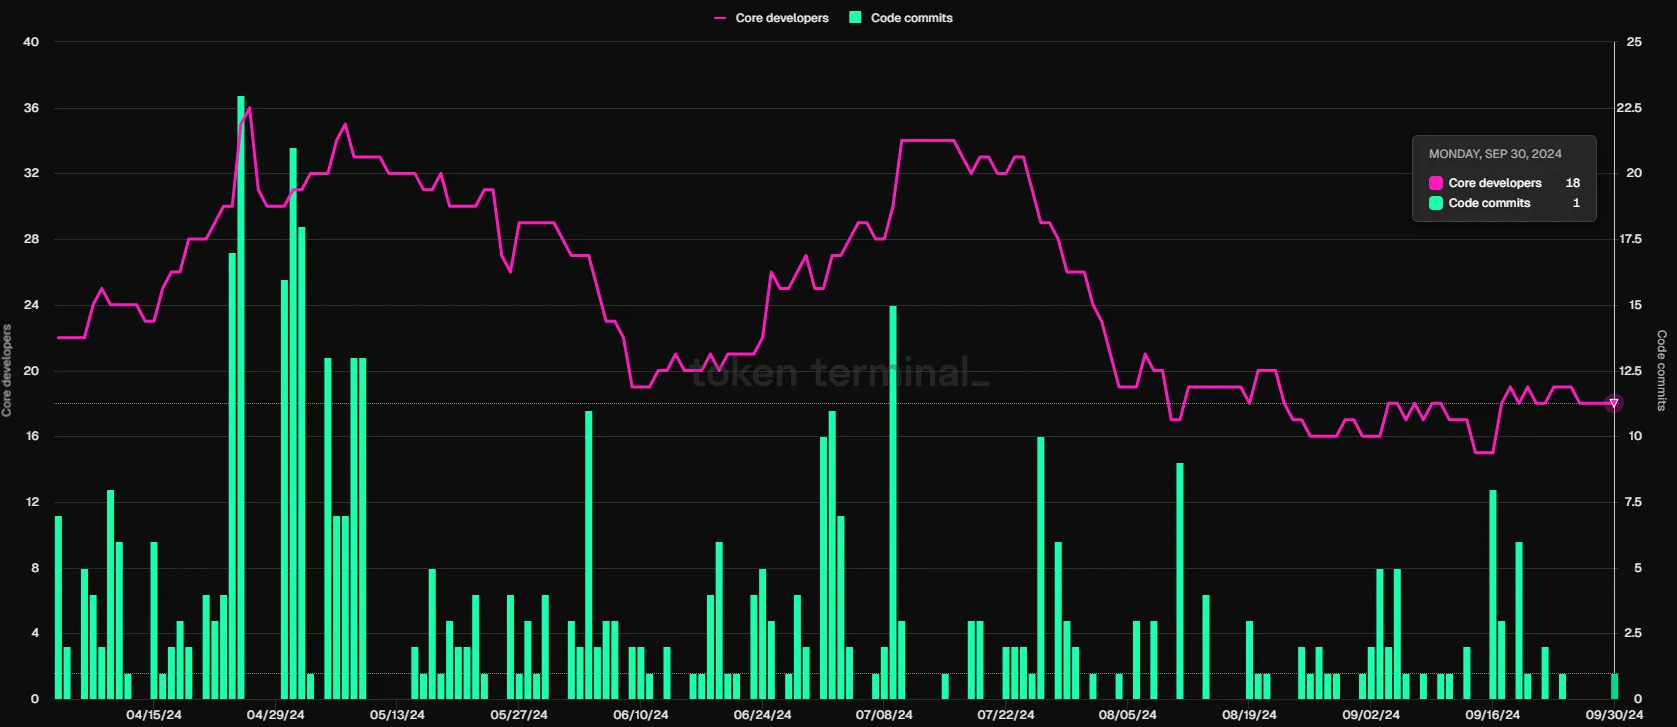Image resolution: width=1677 pixels, height=727 pixels.
Task: Toggle the Core developers series in the top legend
Action: [x=771, y=18]
